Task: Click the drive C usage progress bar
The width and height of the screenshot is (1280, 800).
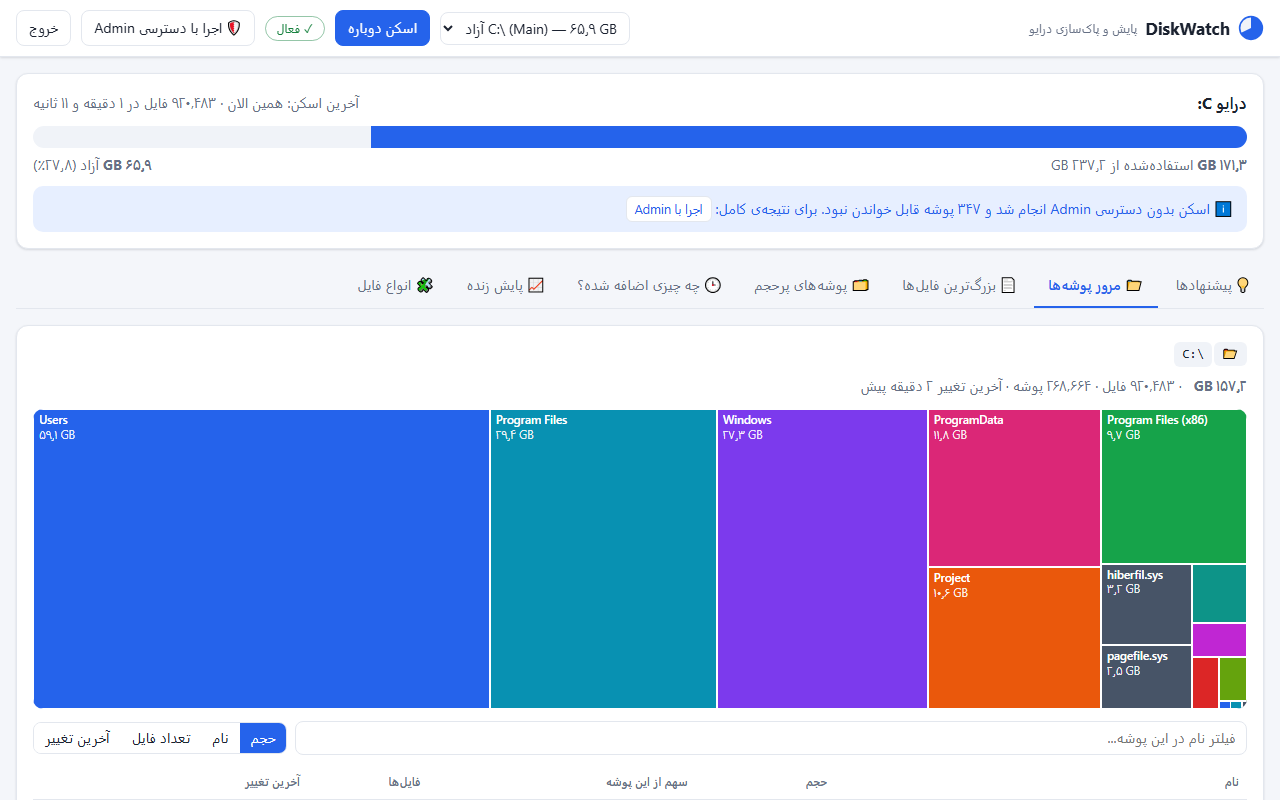Action: [640, 137]
